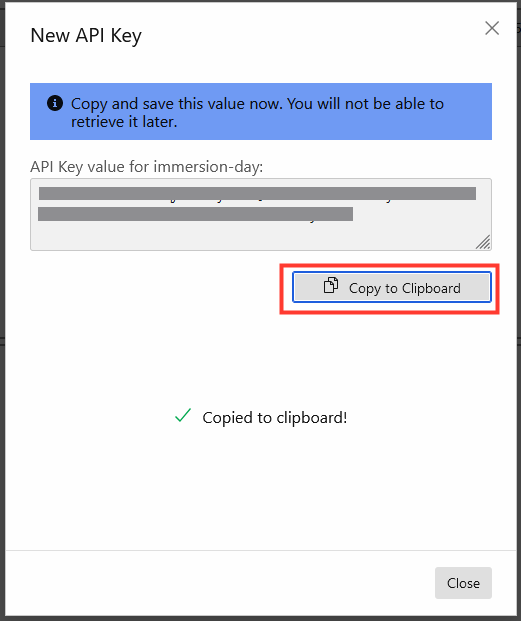Select the Copied to clipboard! message

[x=274, y=418]
